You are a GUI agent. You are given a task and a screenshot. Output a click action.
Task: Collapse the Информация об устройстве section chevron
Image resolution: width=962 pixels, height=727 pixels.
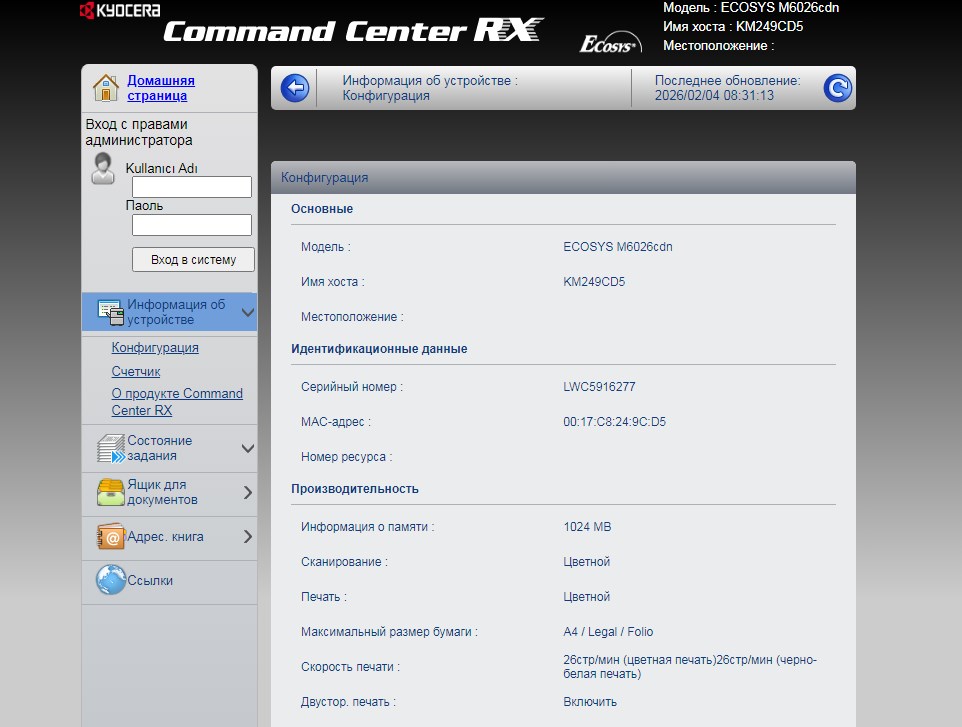(248, 313)
